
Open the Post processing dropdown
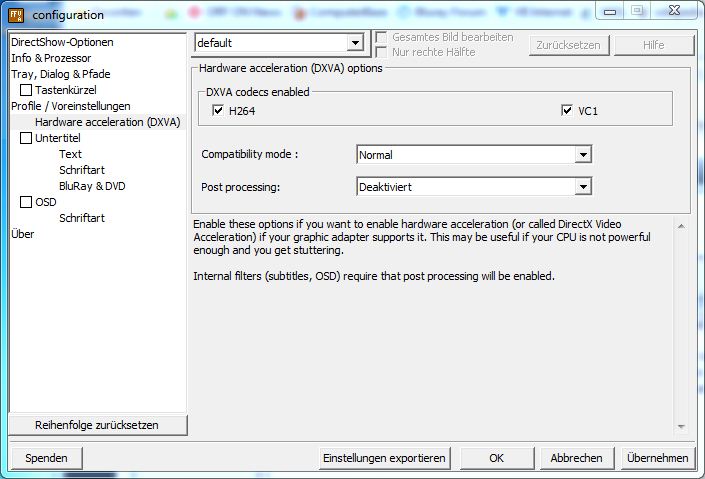[583, 187]
